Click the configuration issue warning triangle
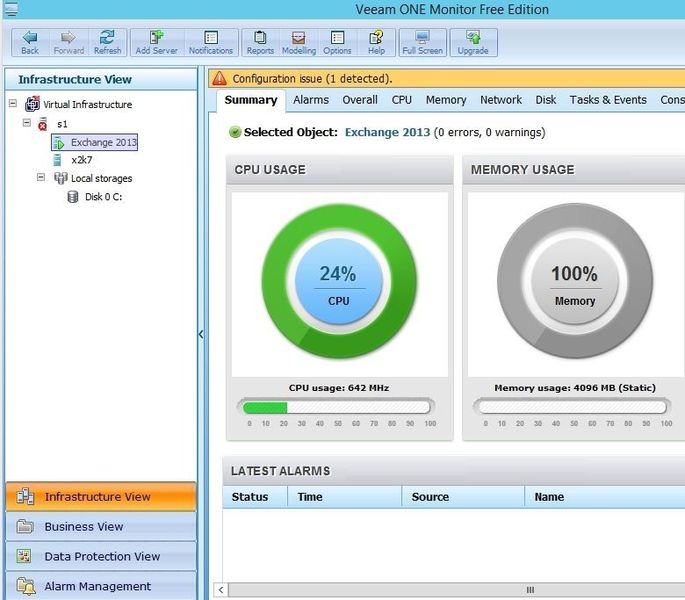 [219, 79]
